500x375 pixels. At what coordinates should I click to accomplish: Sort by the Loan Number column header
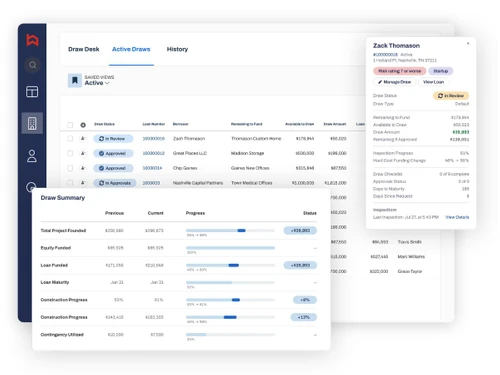pyautogui.click(x=154, y=124)
